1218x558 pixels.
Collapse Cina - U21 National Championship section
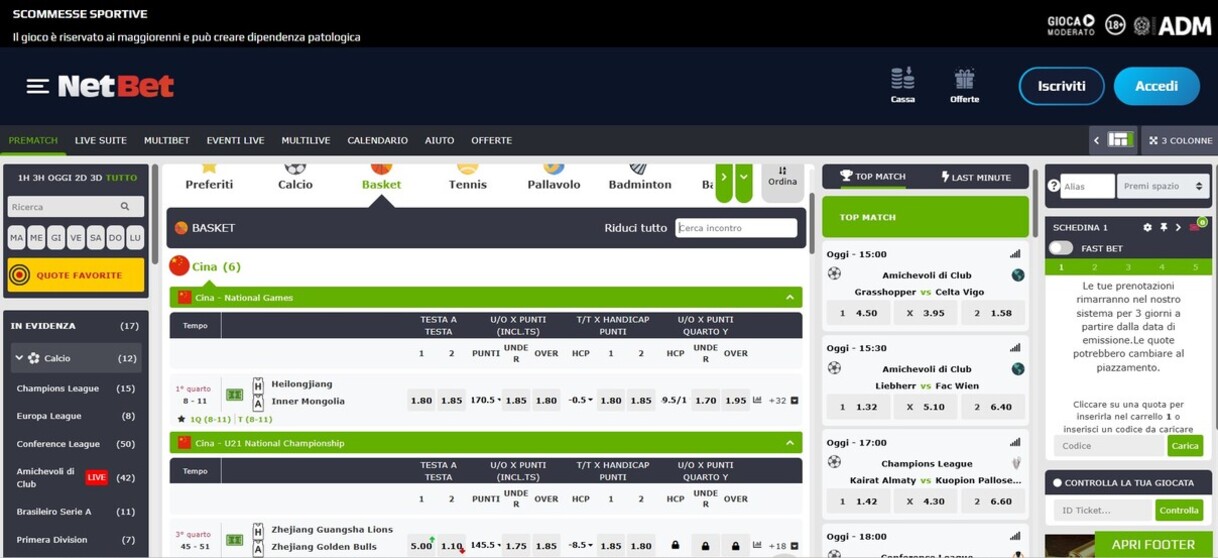click(x=789, y=443)
